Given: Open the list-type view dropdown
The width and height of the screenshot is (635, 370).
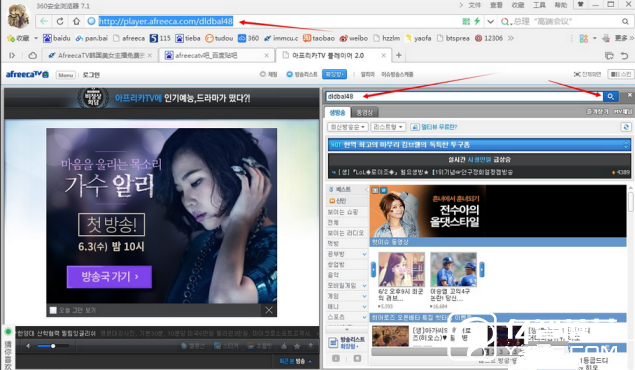Looking at the screenshot, I should pos(388,127).
